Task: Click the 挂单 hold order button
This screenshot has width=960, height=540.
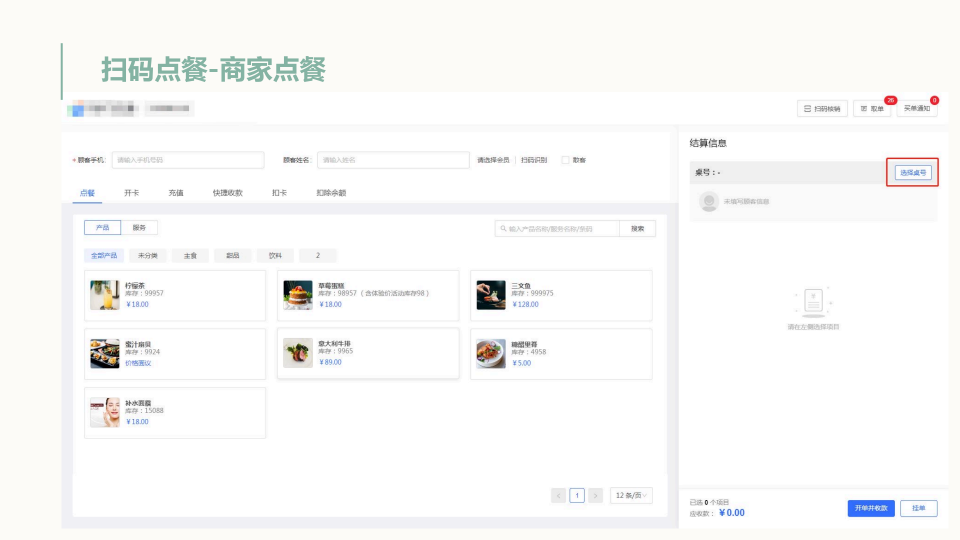Action: [x=918, y=508]
